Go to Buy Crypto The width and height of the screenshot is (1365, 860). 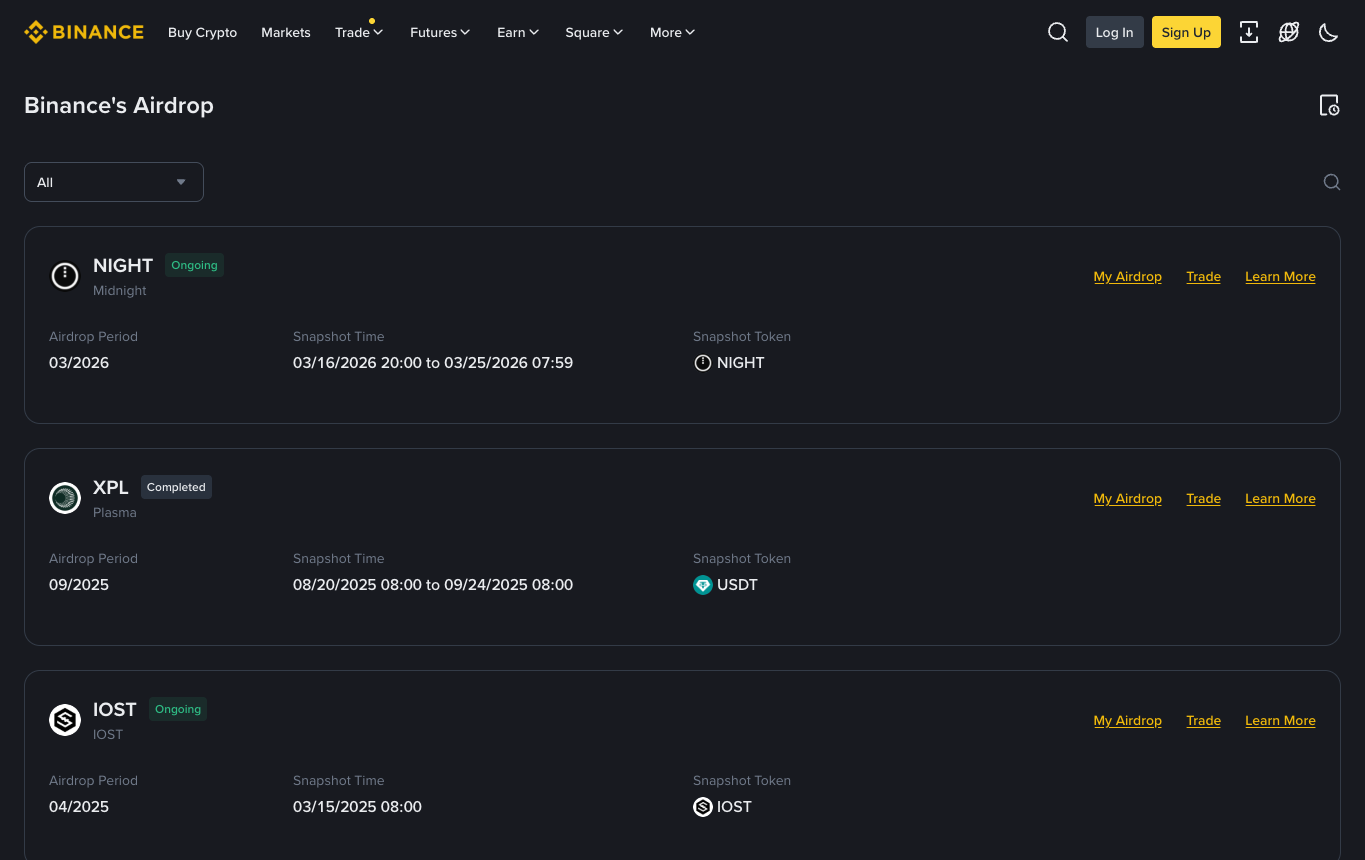click(203, 32)
